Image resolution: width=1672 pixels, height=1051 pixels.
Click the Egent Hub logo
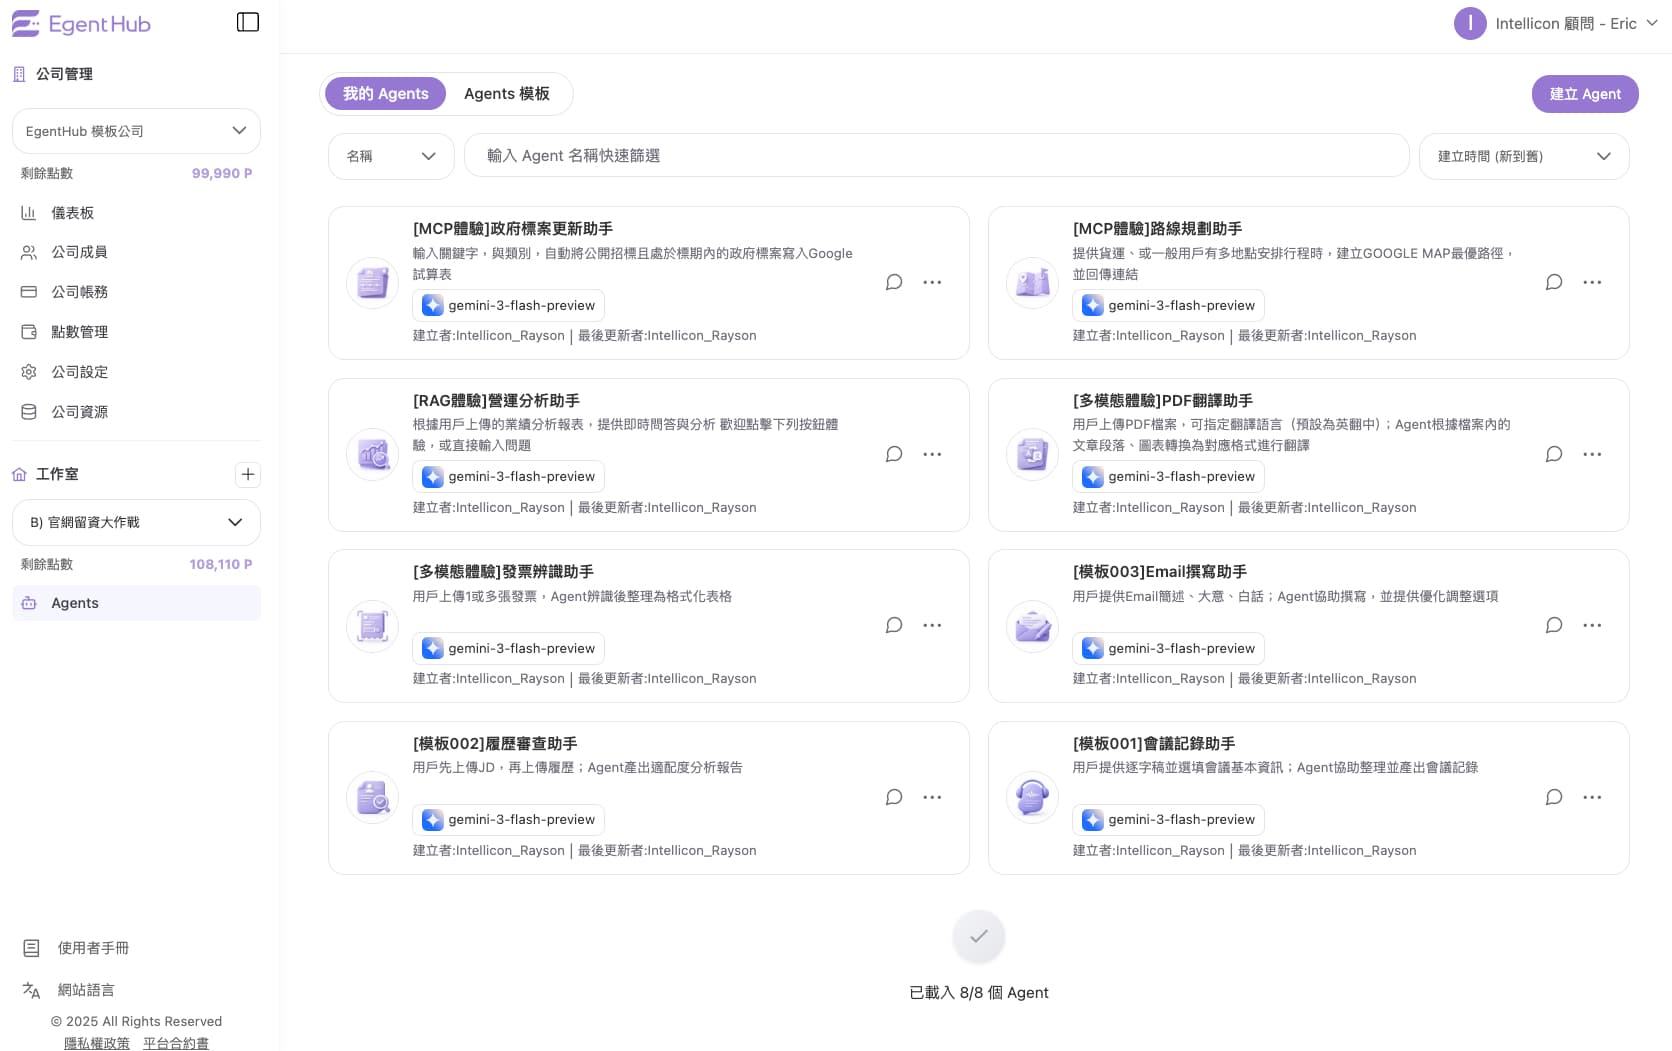[x=81, y=23]
